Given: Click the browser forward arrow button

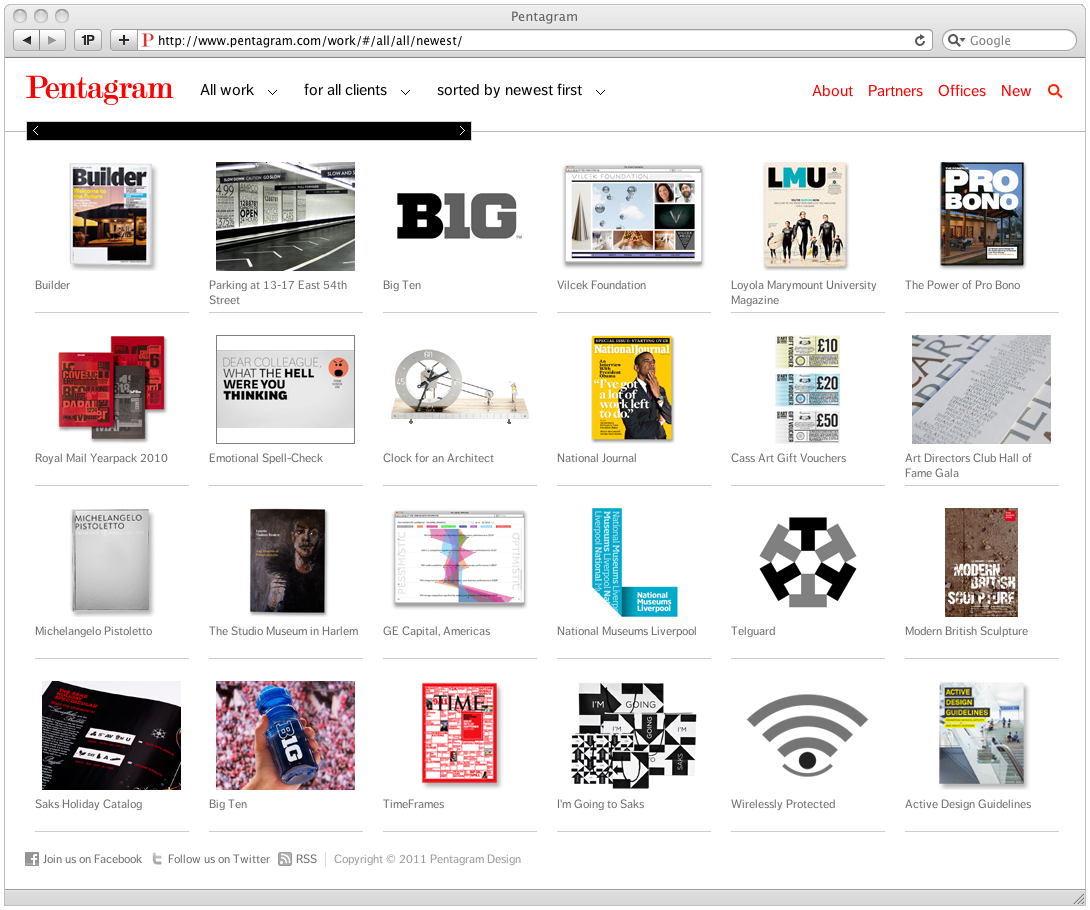Looking at the screenshot, I should [53, 40].
